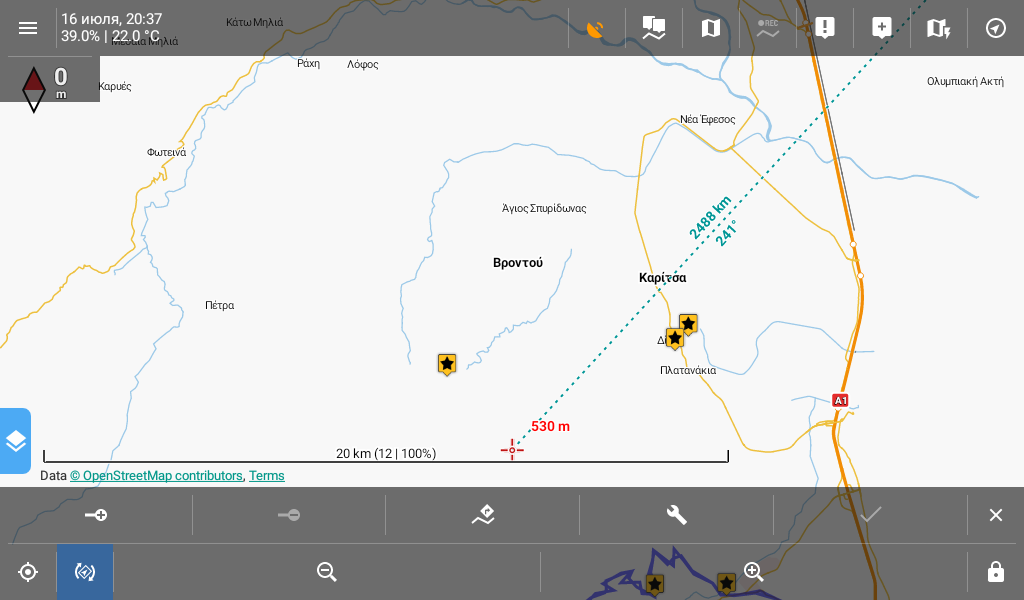
Task: Click the exclamation mark alert icon
Action: pyautogui.click(x=825, y=28)
